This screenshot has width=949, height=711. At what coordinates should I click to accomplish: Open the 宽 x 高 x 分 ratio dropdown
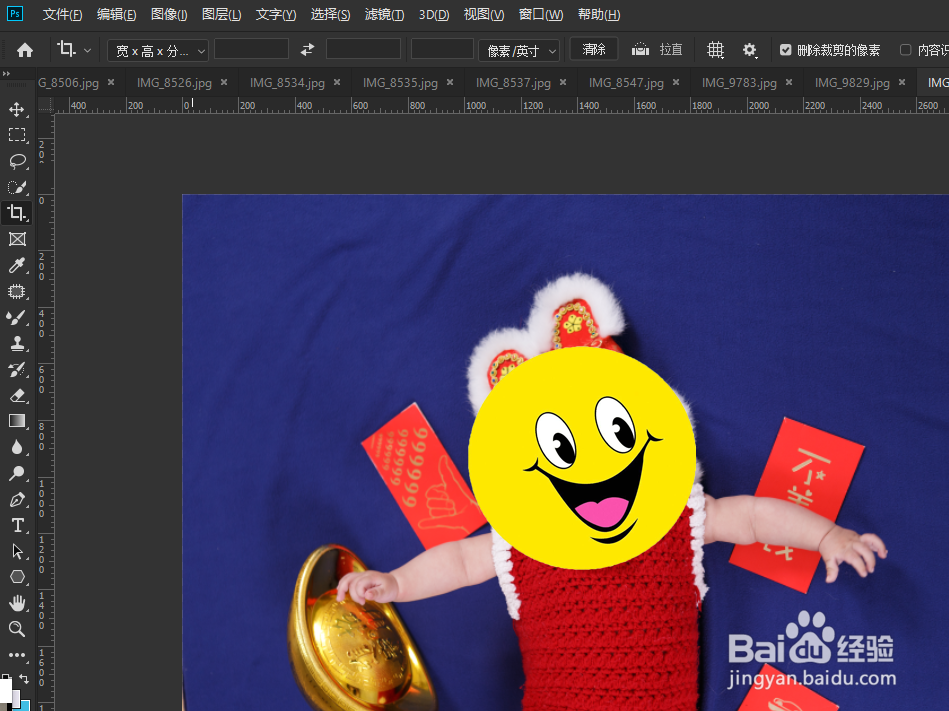click(x=158, y=51)
